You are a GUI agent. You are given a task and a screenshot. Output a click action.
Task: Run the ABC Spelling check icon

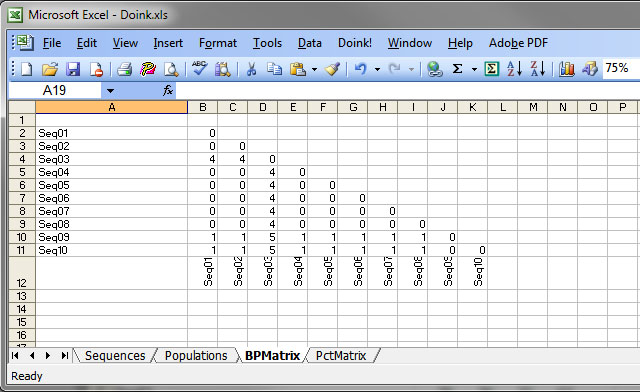tap(199, 68)
